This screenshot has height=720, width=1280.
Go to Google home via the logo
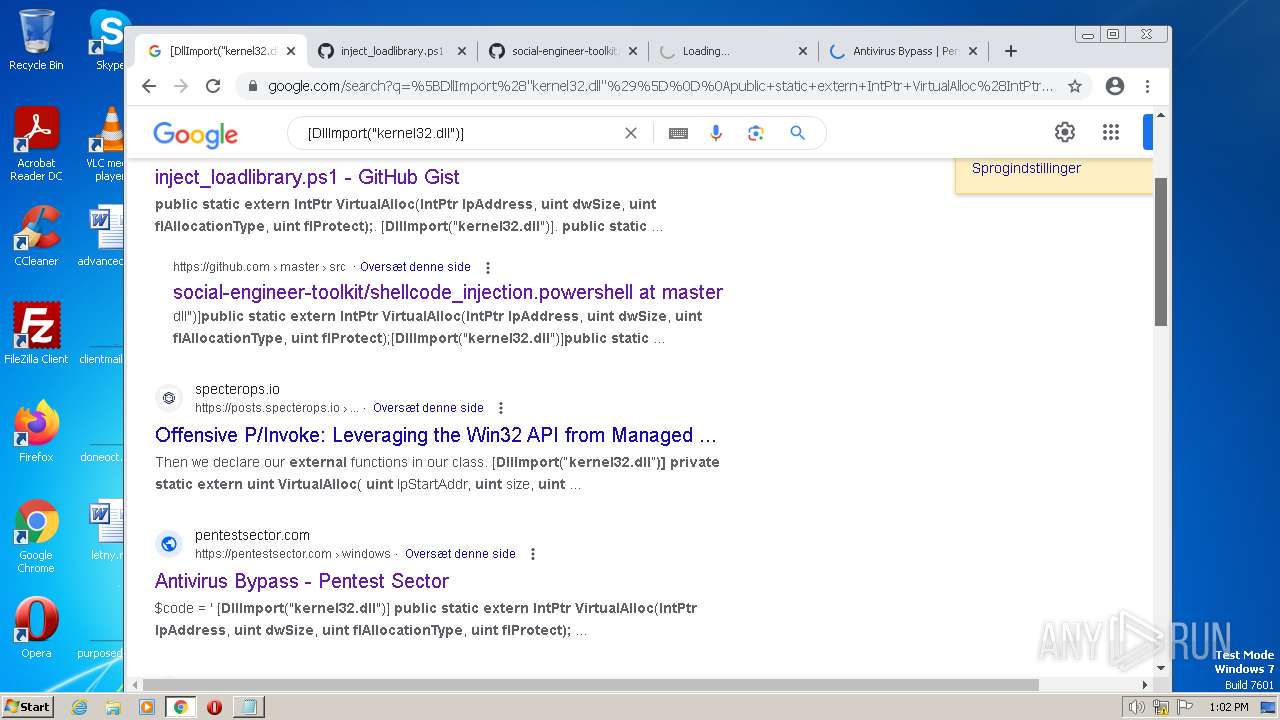click(x=195, y=134)
